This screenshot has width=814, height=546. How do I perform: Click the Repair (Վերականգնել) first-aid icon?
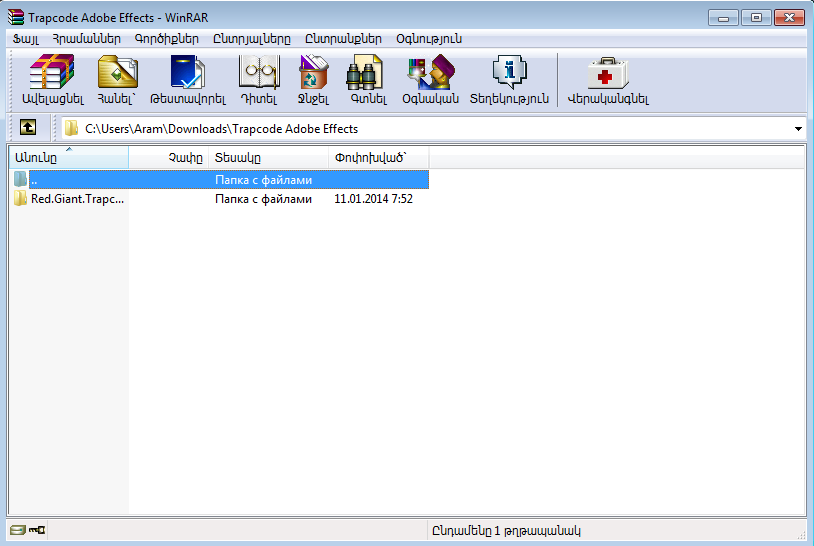point(608,73)
